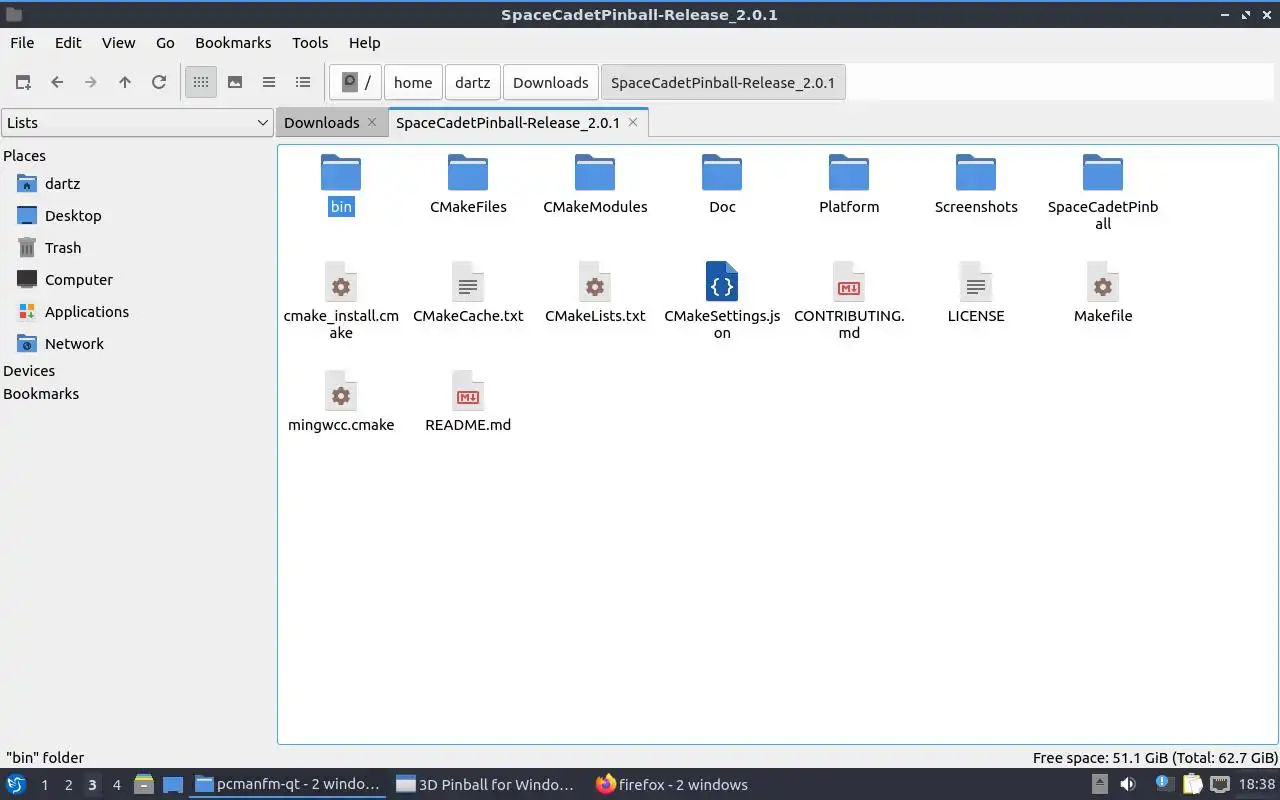Open network status tray icon
The width and height of the screenshot is (1280, 800).
pyautogui.click(x=1220, y=785)
